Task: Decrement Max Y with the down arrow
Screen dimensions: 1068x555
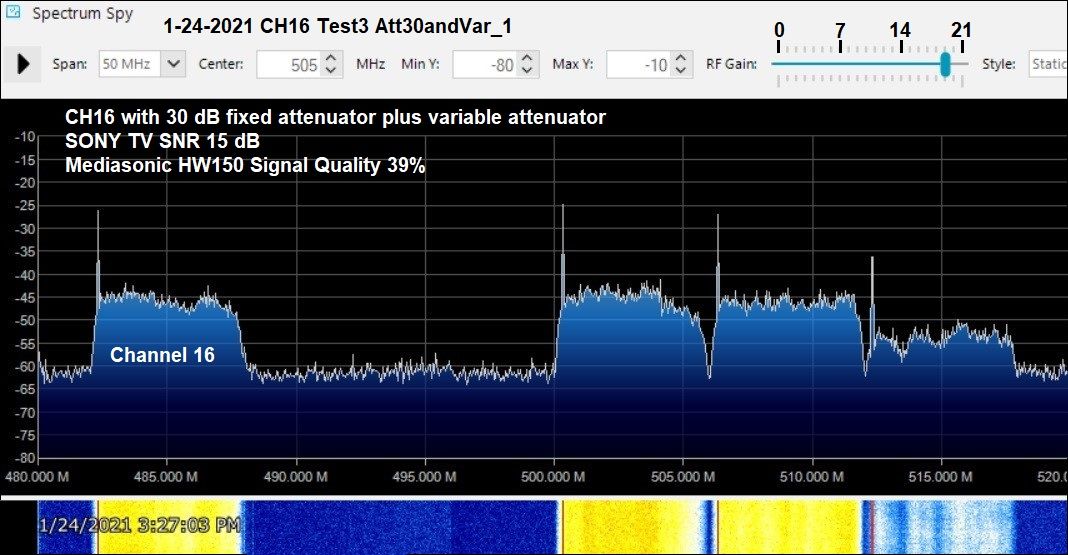Action: click(x=681, y=71)
